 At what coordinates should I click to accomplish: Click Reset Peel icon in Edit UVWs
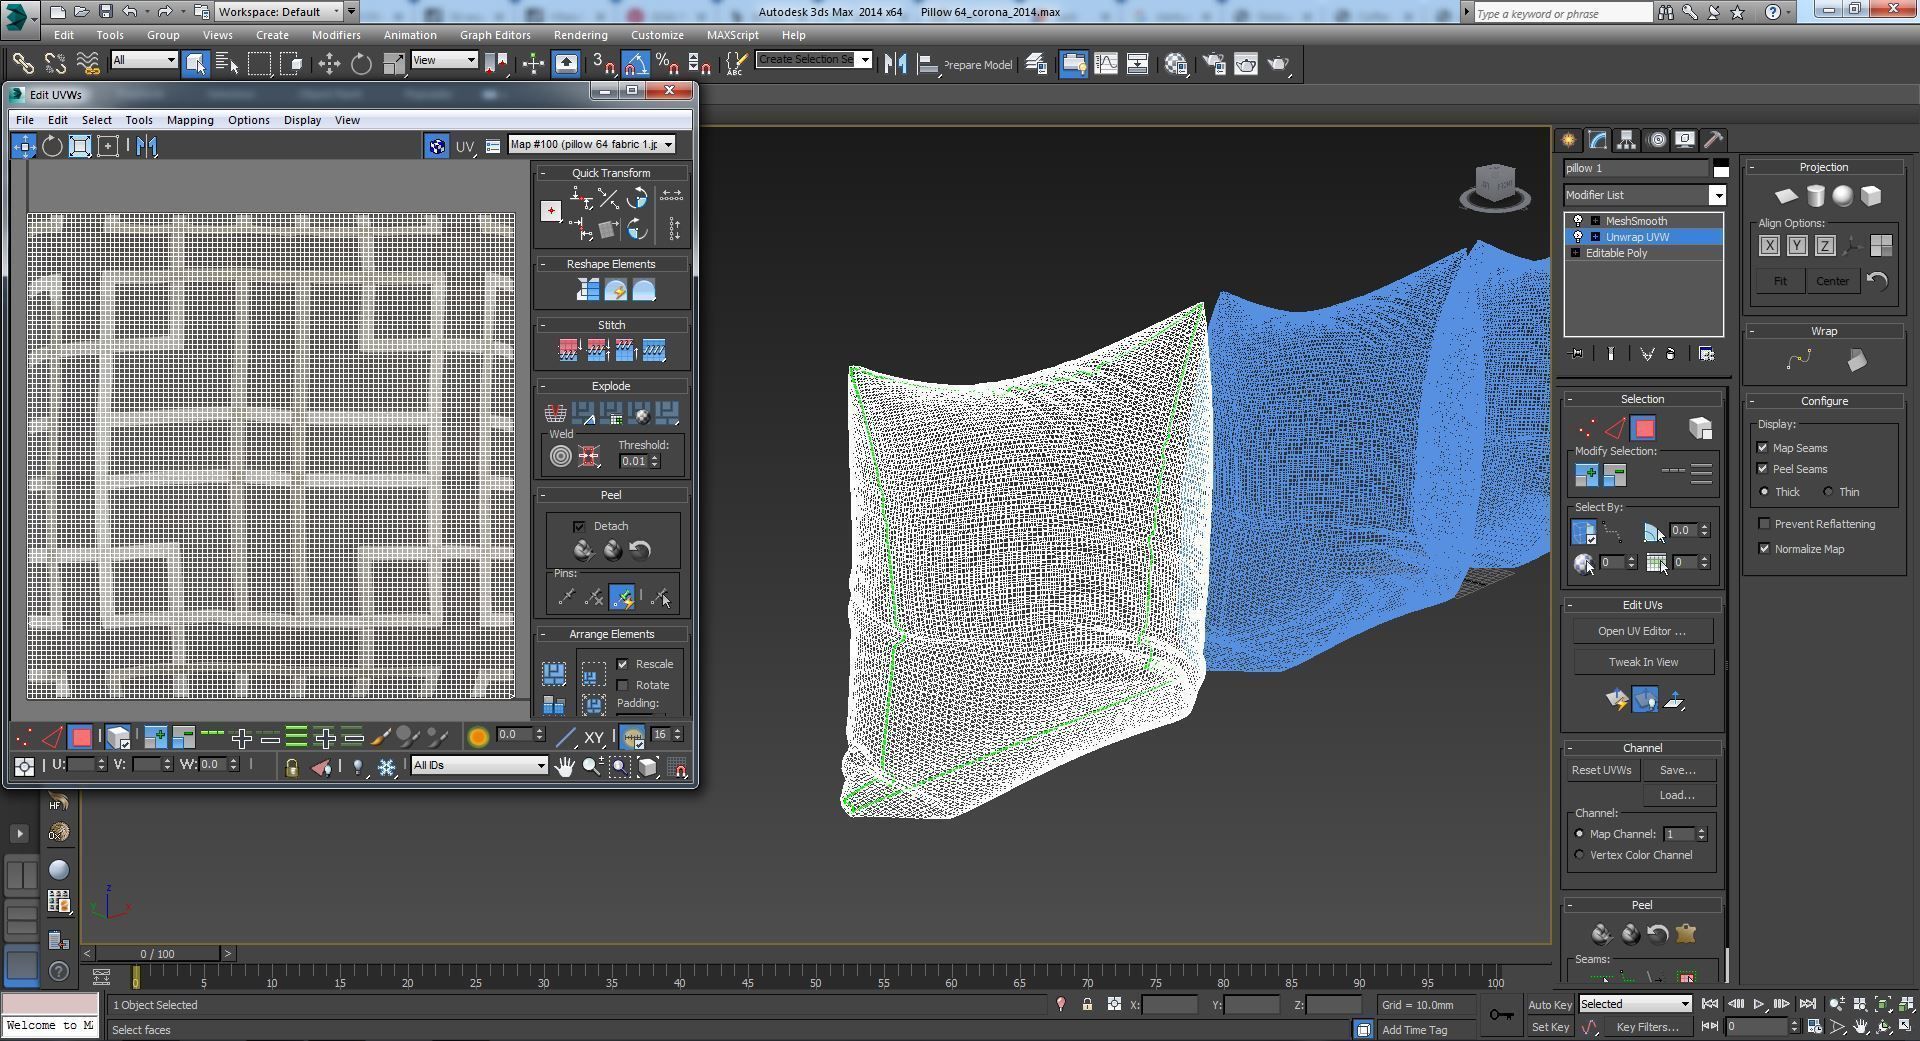640,550
